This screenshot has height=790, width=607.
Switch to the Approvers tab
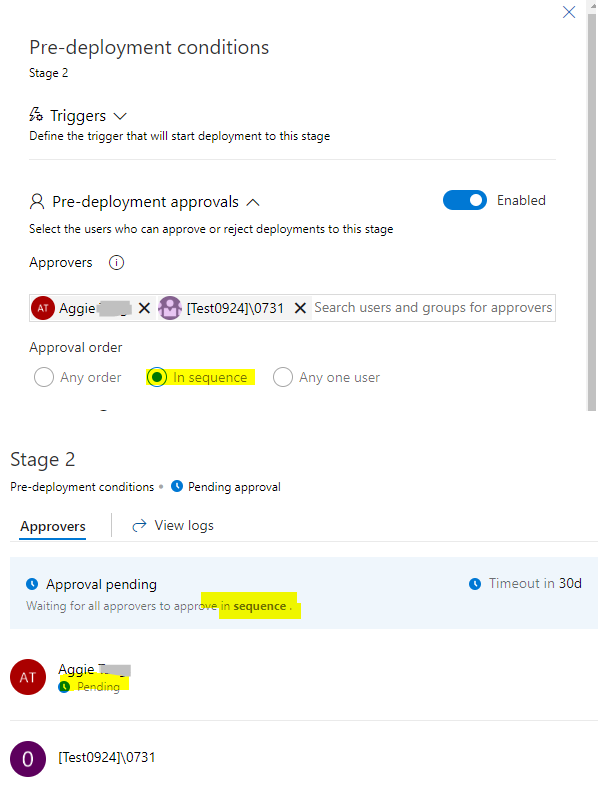click(x=53, y=525)
